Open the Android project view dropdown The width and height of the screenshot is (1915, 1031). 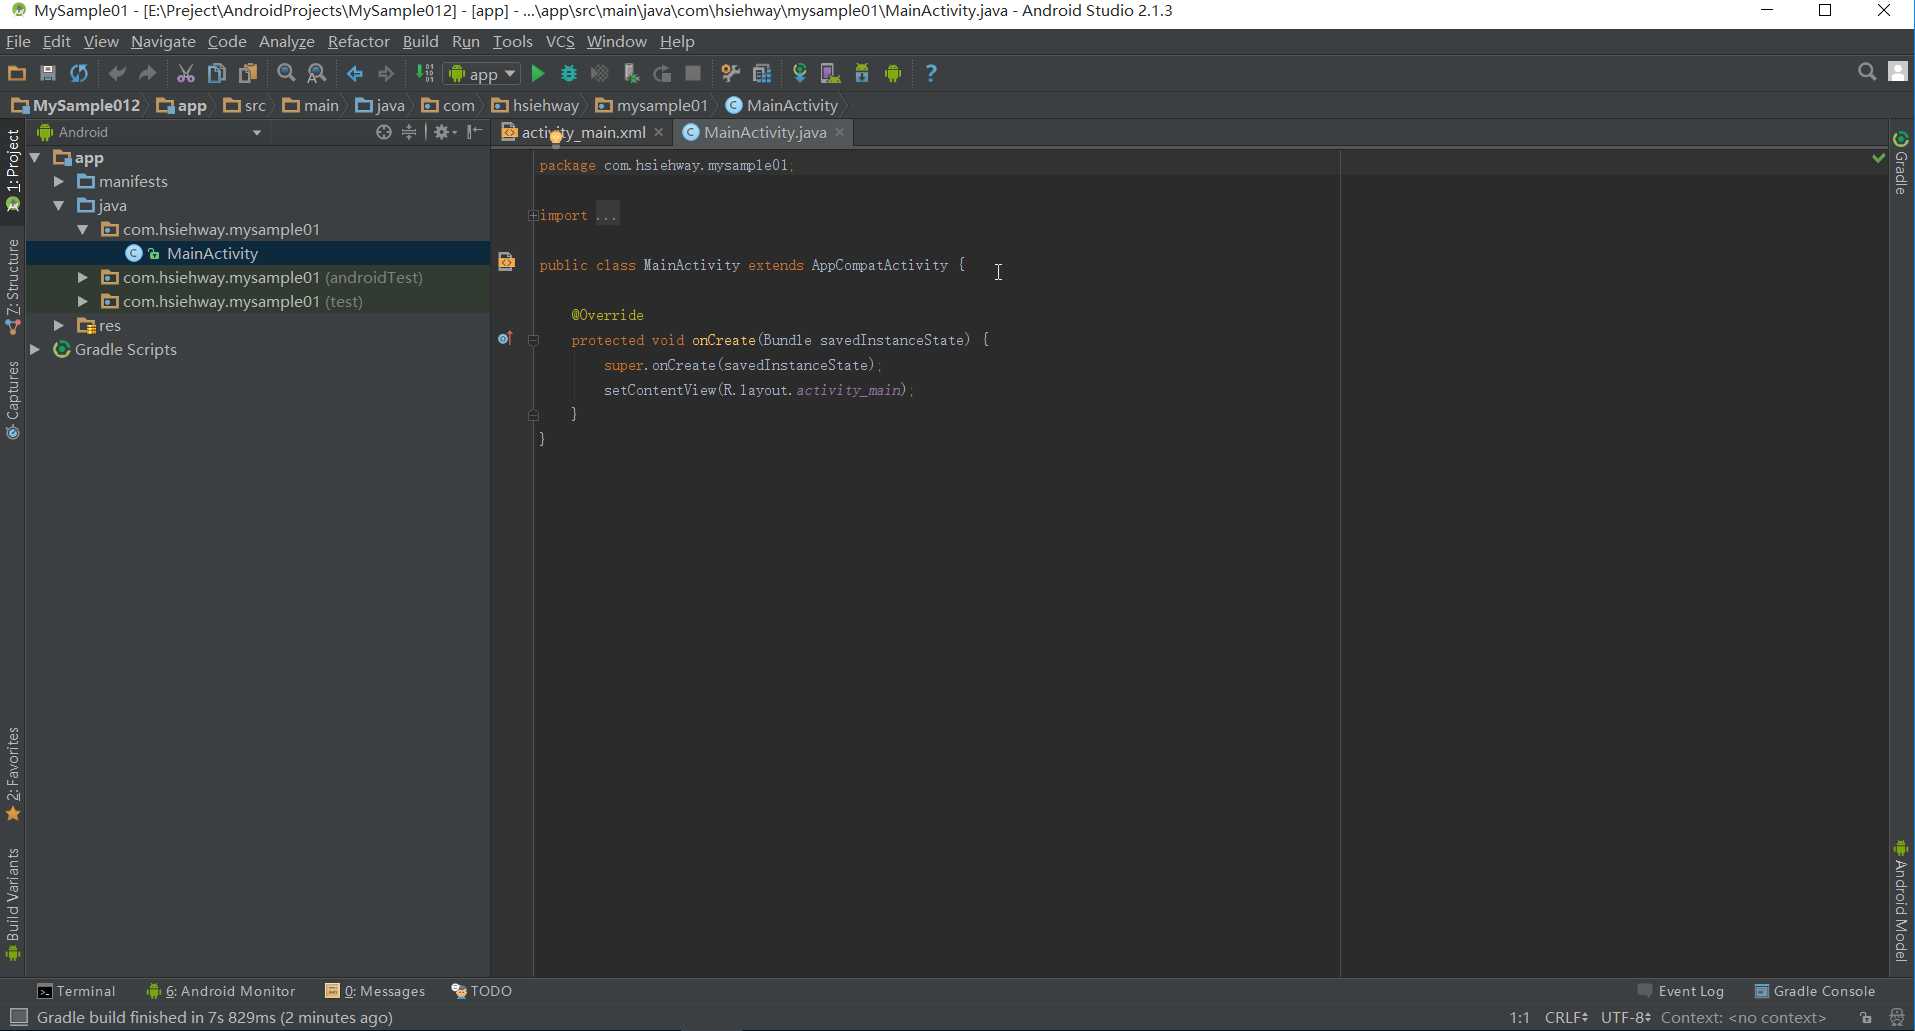click(x=150, y=132)
